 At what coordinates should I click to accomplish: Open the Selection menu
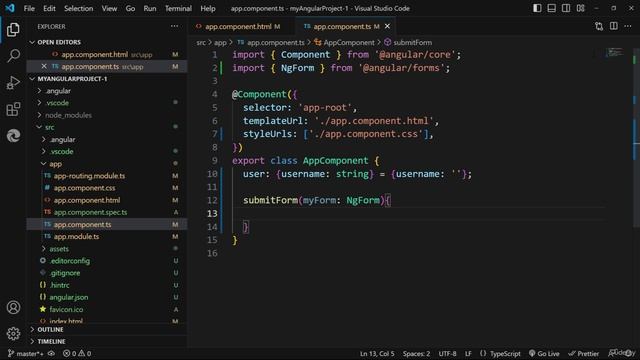[x=78, y=8]
